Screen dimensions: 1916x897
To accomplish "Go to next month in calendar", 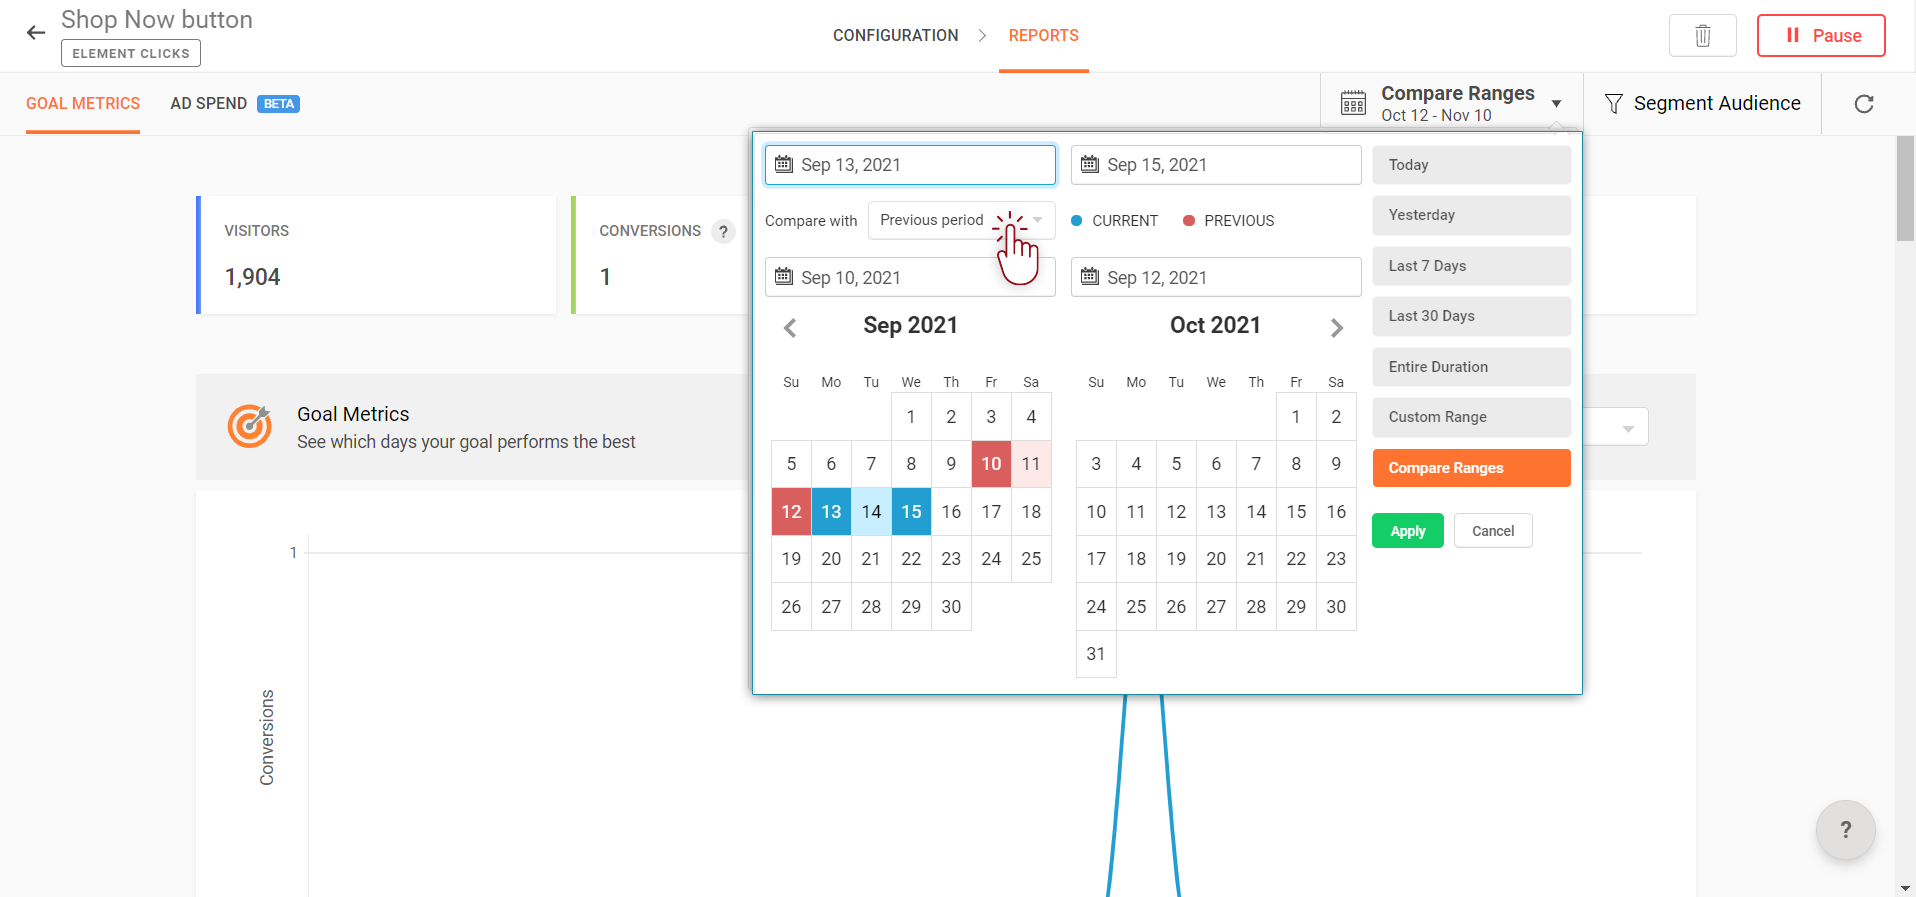I will tap(1337, 328).
